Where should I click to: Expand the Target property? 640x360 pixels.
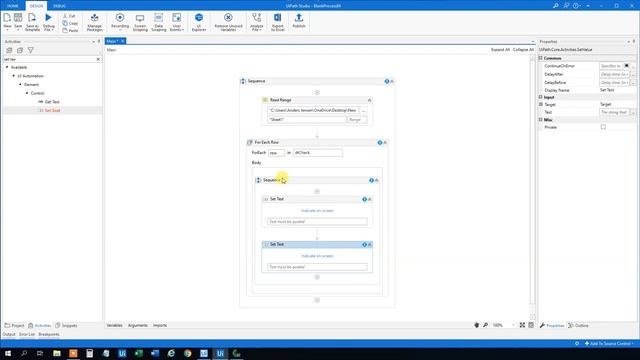tap(540, 104)
